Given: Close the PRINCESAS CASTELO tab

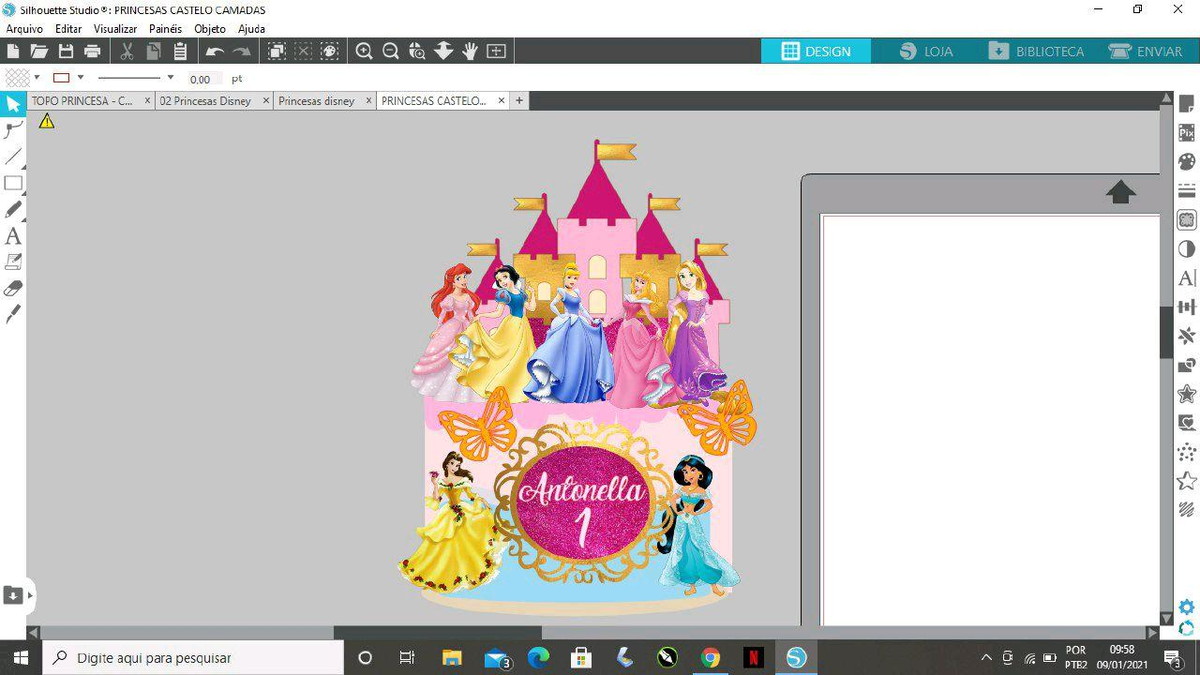Looking at the screenshot, I should [x=502, y=101].
